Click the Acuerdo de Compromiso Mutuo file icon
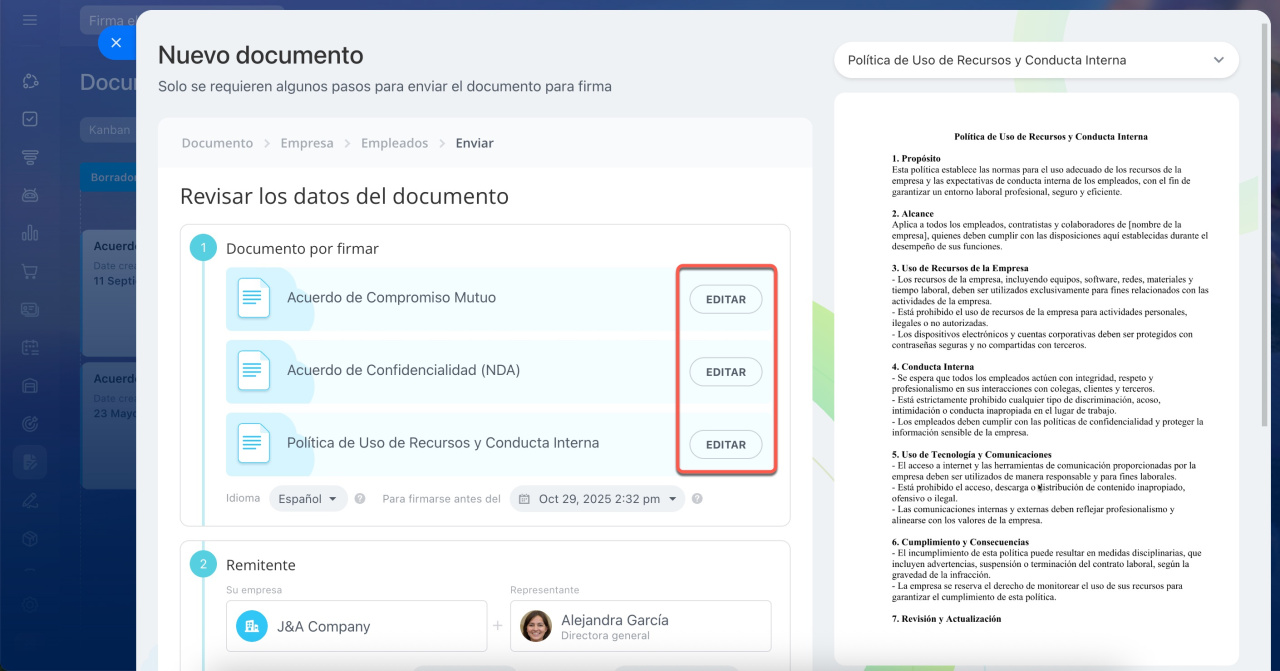Viewport: 1280px width, 671px height. click(x=254, y=298)
